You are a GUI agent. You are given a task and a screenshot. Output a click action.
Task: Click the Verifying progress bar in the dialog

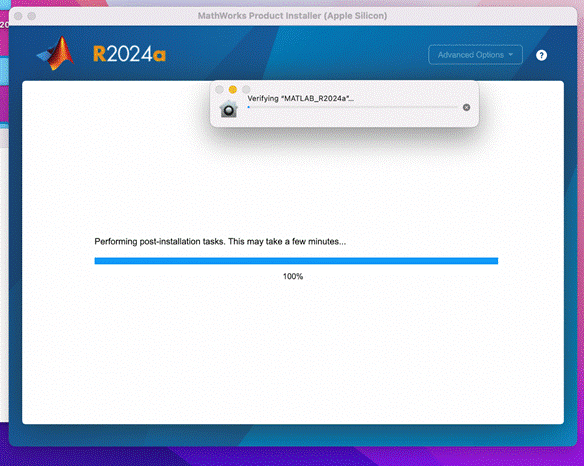pos(352,107)
